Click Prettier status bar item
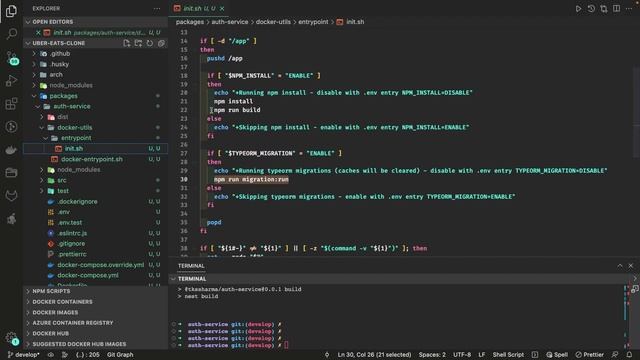 (589, 355)
